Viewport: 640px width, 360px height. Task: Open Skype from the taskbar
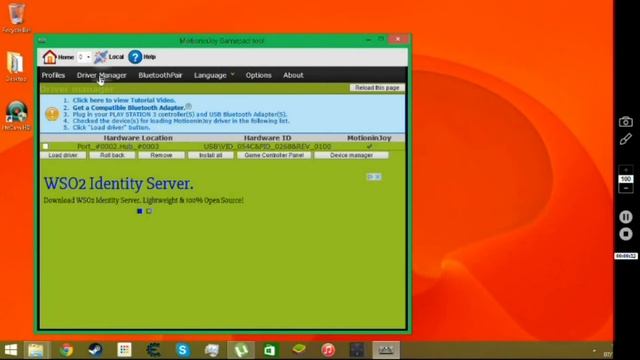point(183,350)
